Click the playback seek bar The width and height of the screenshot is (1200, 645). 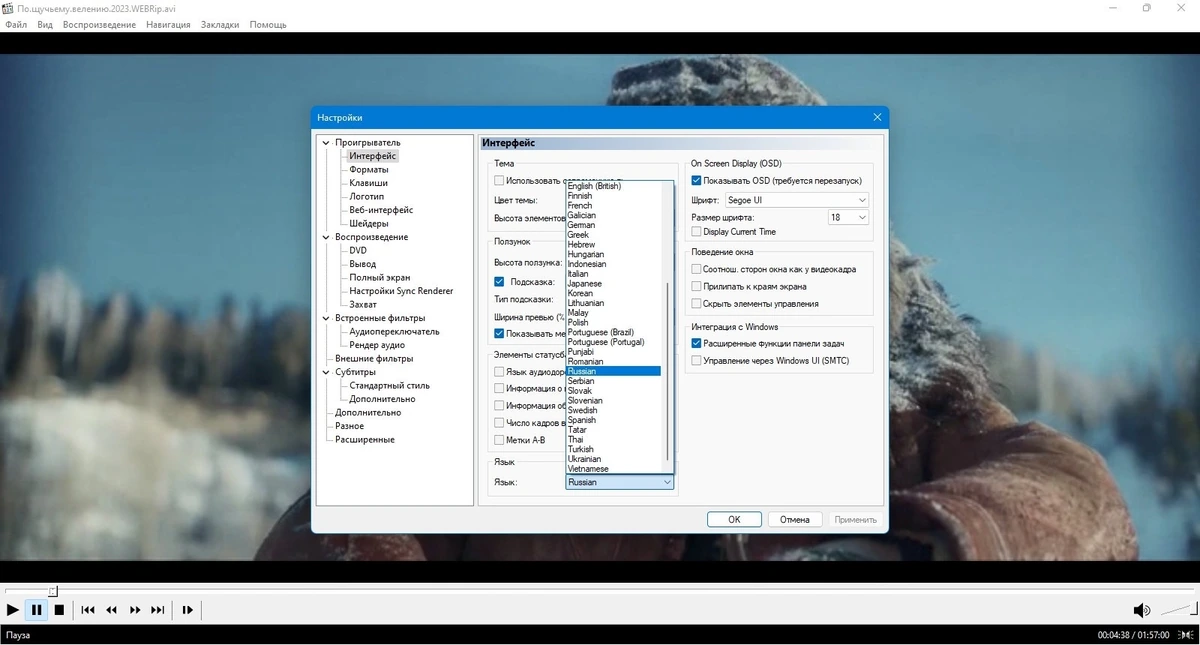600,591
